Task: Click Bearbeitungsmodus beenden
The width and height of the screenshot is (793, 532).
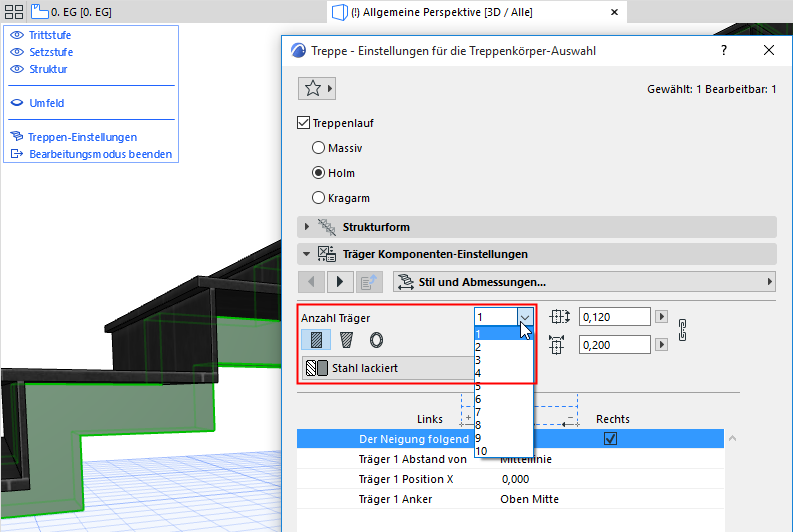Action: click(x=100, y=154)
